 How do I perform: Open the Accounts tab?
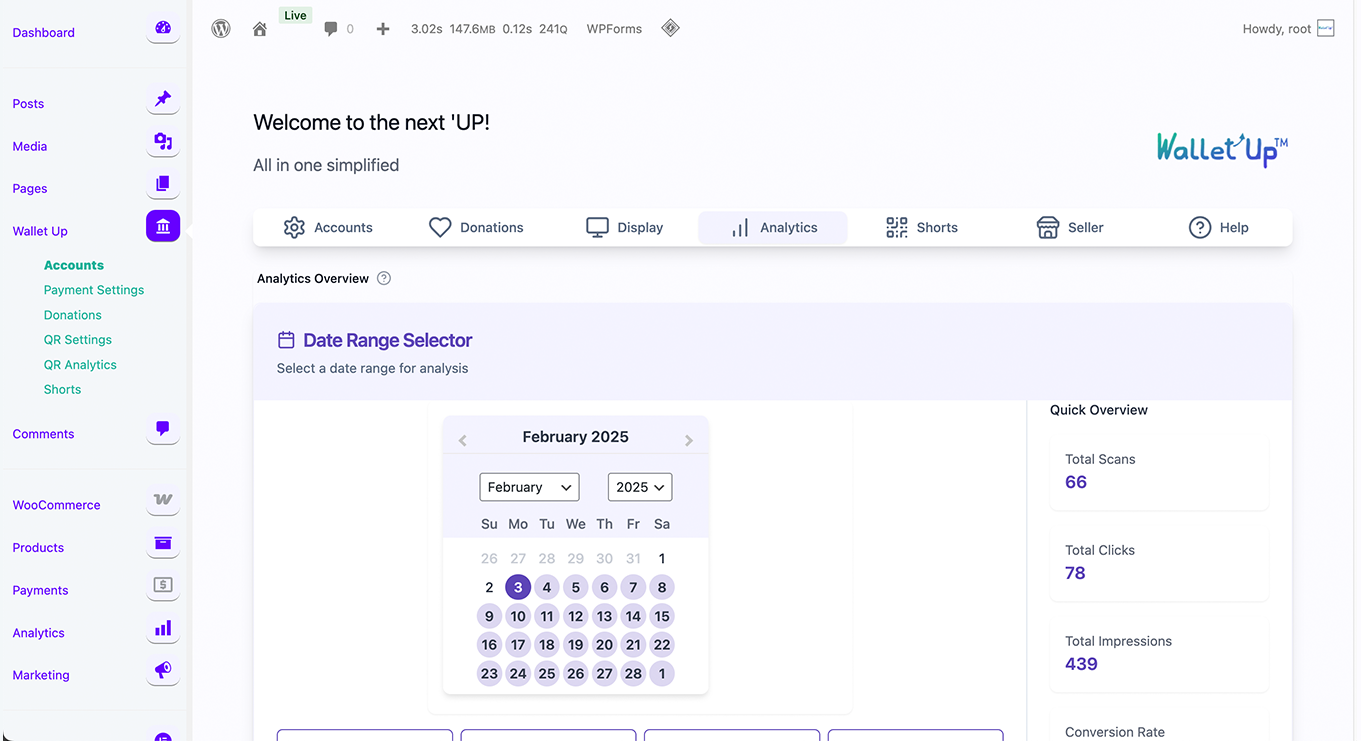point(328,227)
